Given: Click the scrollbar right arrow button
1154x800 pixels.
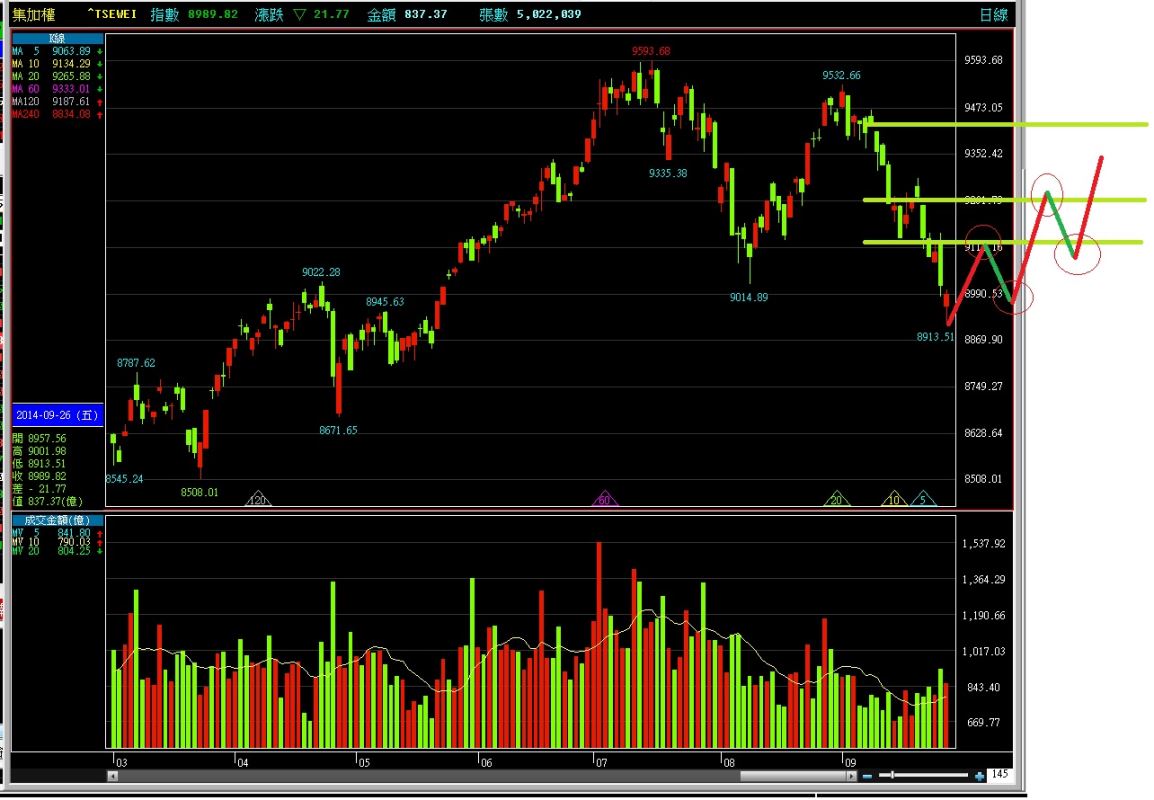Looking at the screenshot, I should click(850, 776).
